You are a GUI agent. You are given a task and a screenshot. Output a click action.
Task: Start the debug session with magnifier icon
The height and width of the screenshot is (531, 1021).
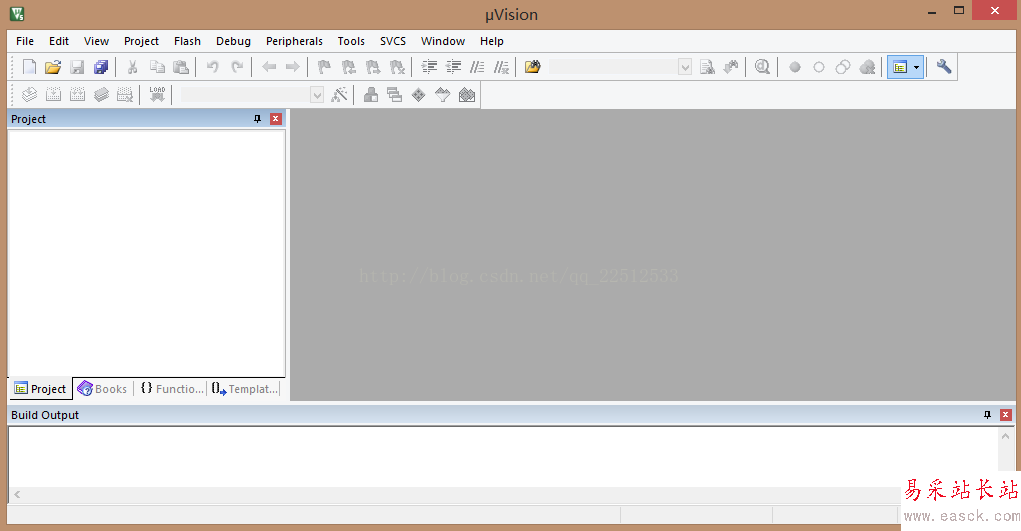tap(762, 66)
